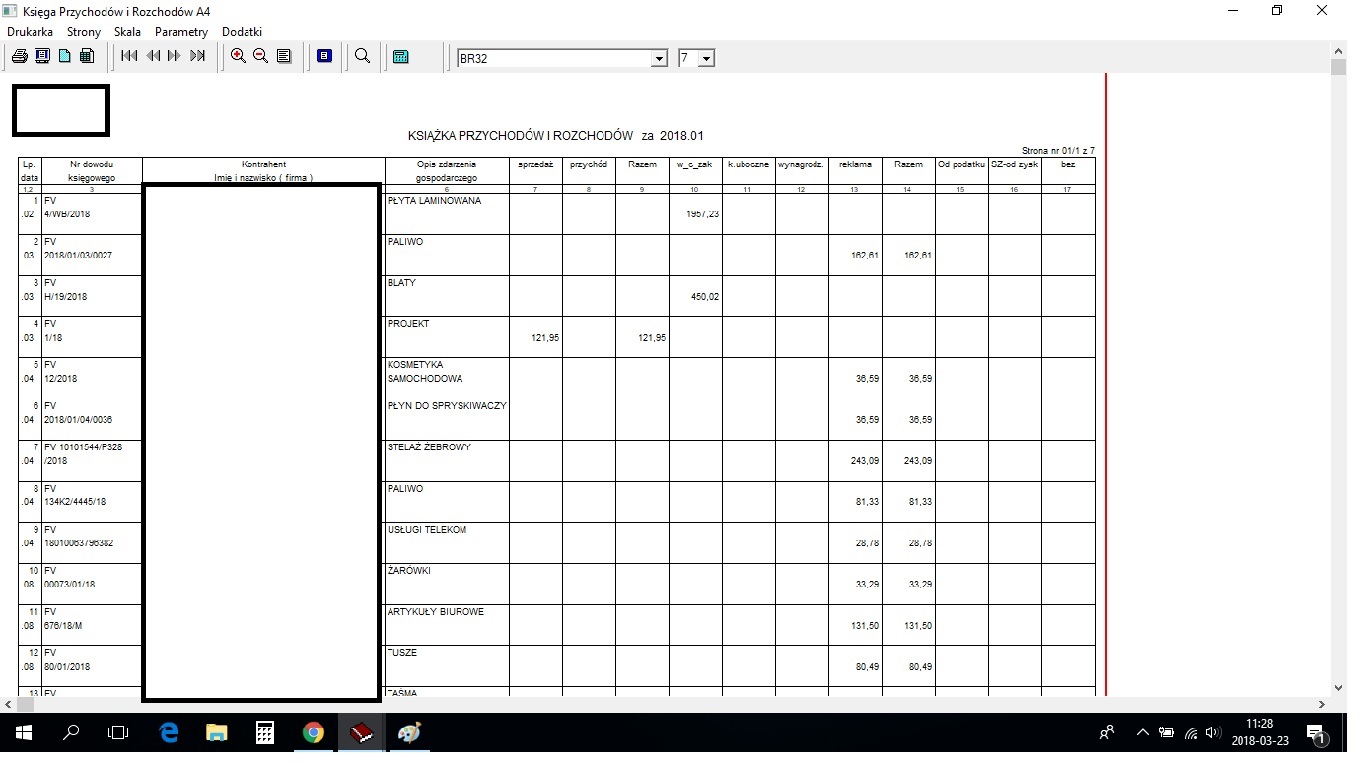Open the dropdown showing value 7
Viewport: 1366px width, 768px height.
pyautogui.click(x=707, y=59)
